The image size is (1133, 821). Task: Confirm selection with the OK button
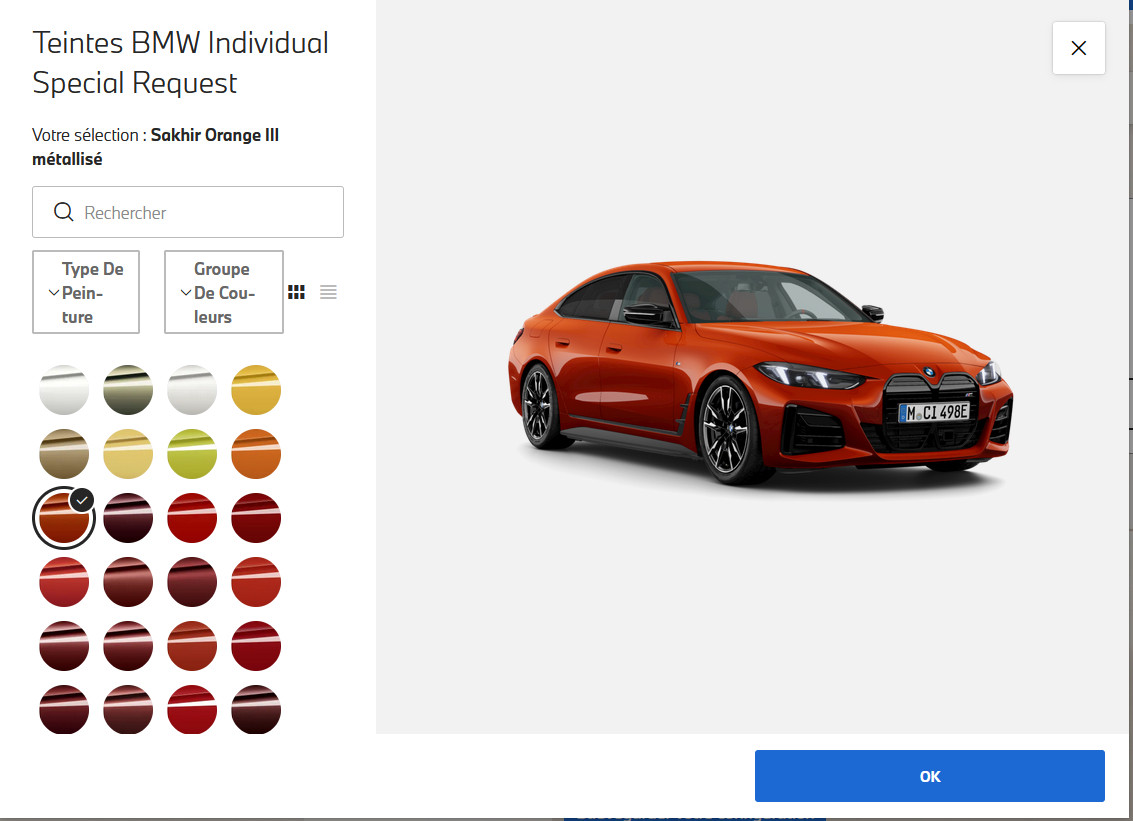click(x=929, y=775)
